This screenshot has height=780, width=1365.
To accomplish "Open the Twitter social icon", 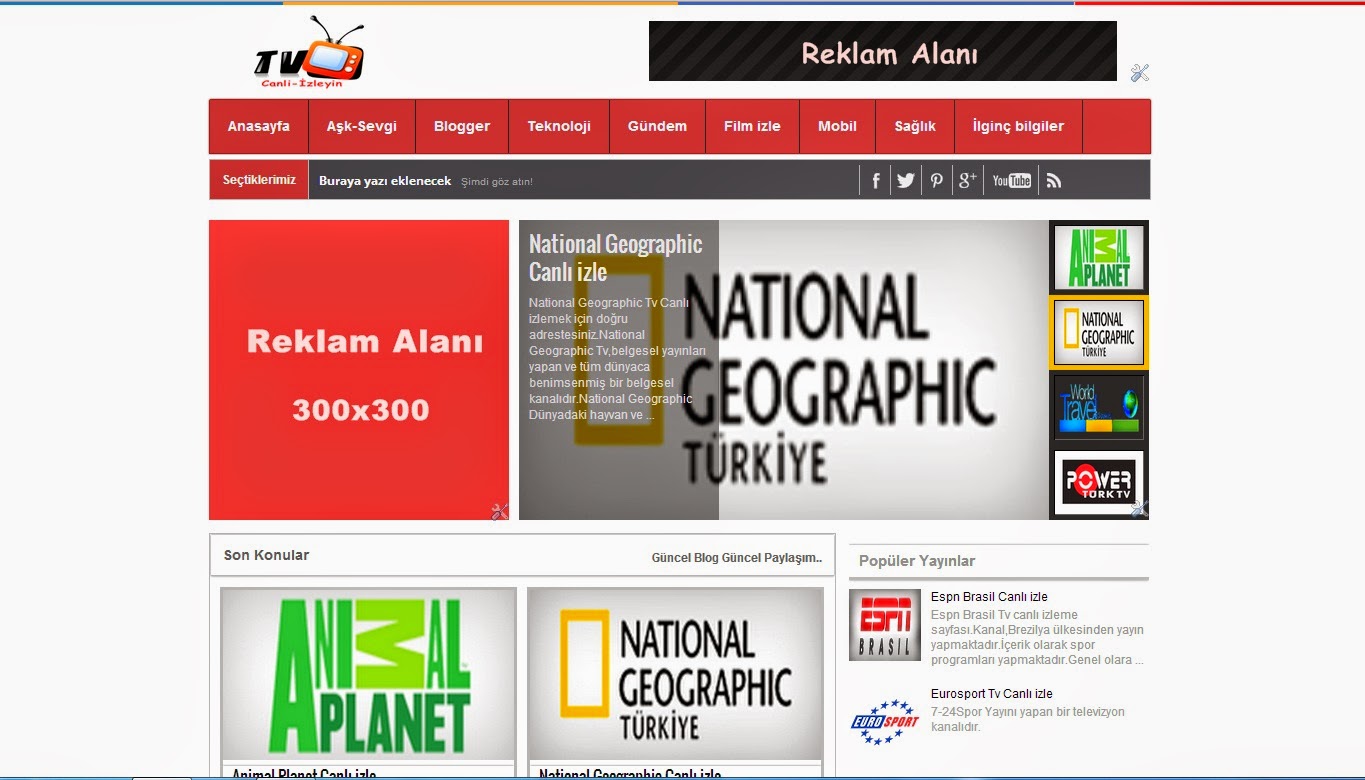I will coord(906,180).
